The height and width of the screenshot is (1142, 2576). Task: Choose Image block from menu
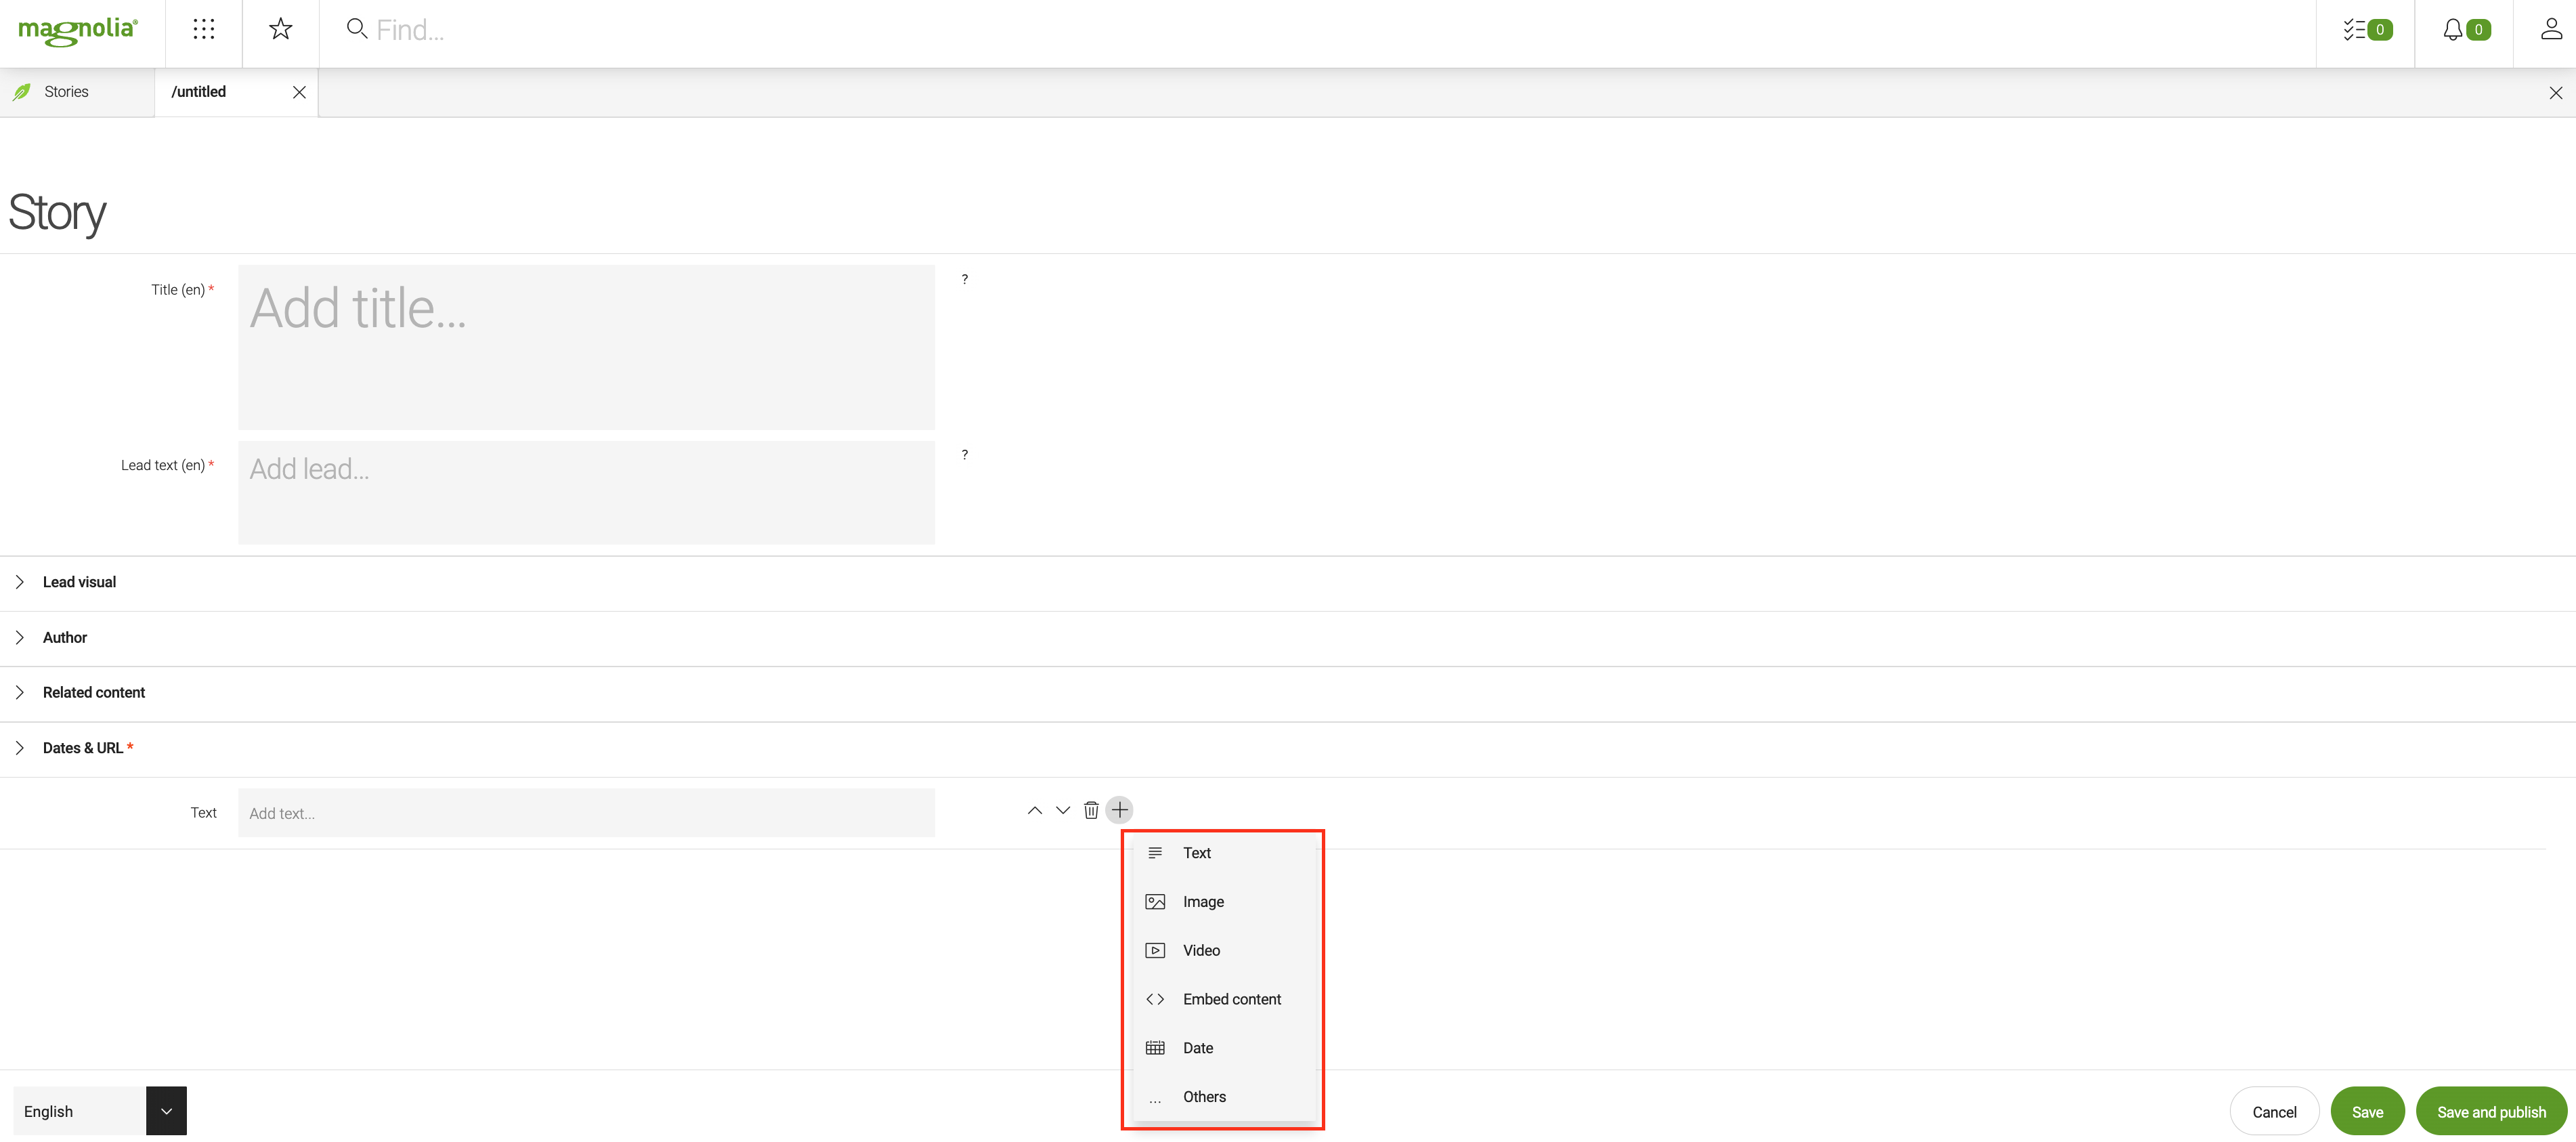tap(1223, 902)
